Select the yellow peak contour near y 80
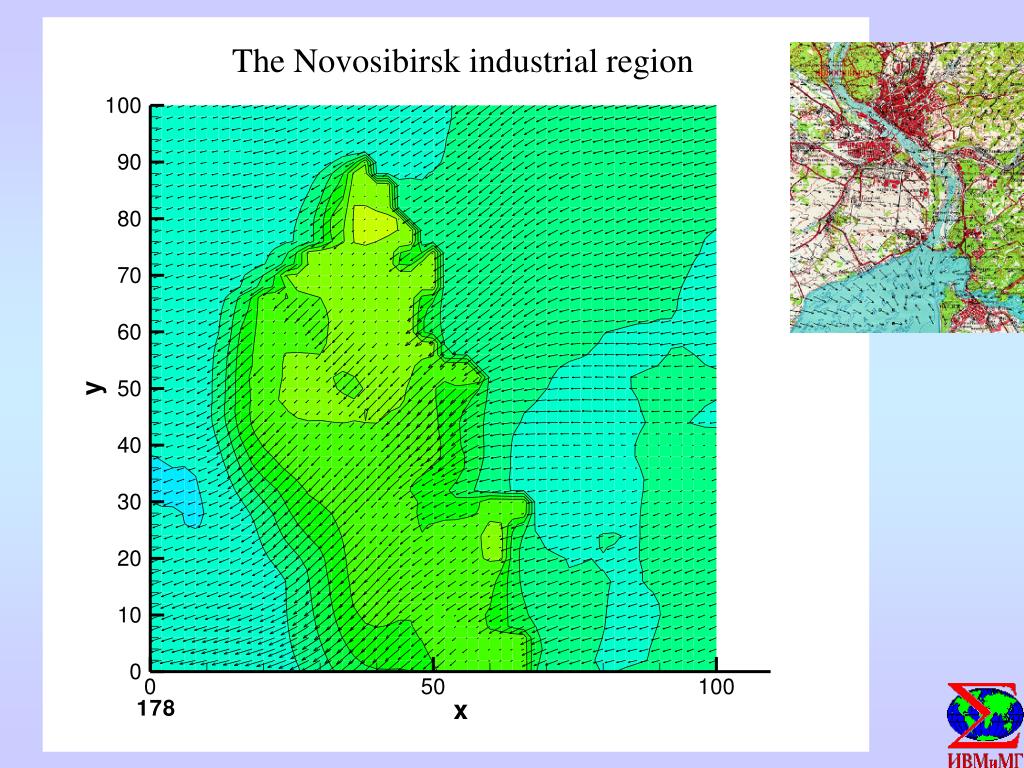The height and width of the screenshot is (768, 1024). pos(374,225)
